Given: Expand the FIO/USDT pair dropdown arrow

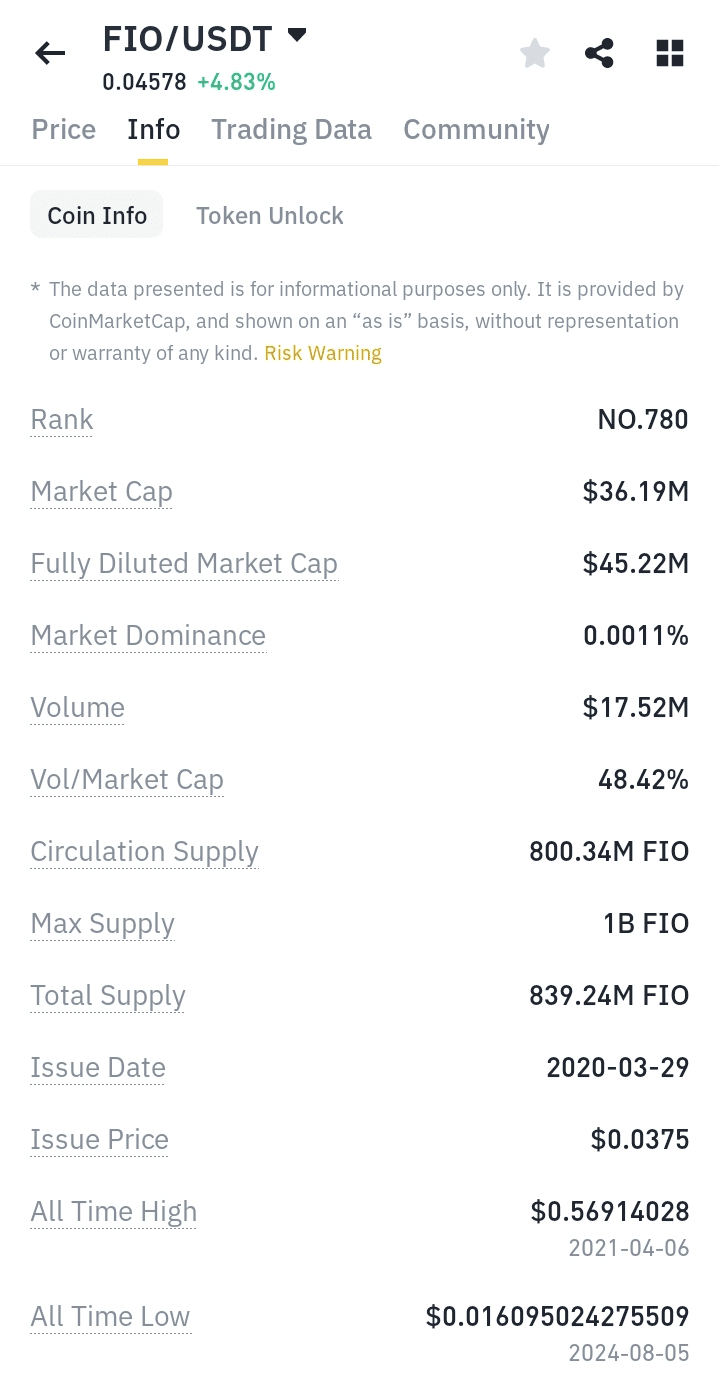Looking at the screenshot, I should [296, 36].
